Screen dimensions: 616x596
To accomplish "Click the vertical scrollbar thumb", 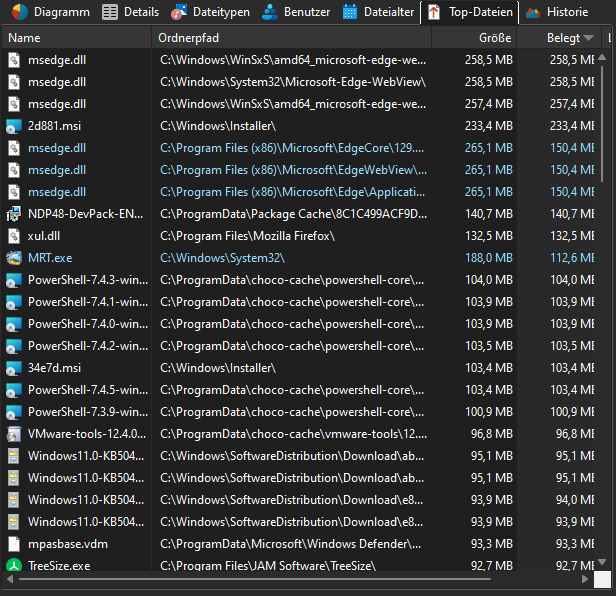I will click(602, 124).
